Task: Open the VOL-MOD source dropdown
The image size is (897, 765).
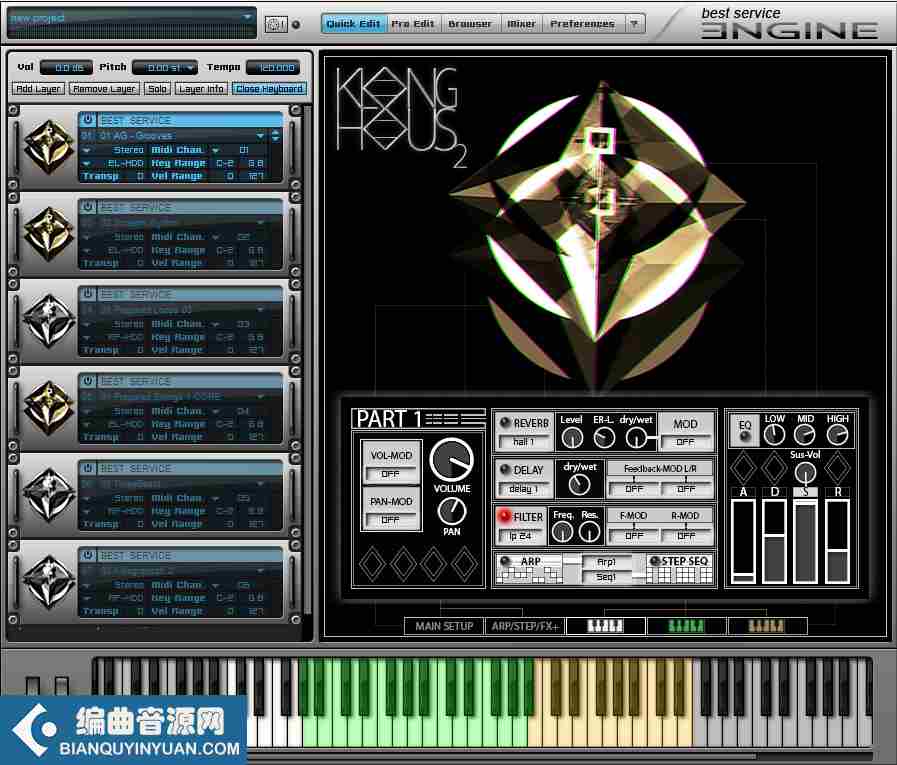Action: click(390, 474)
